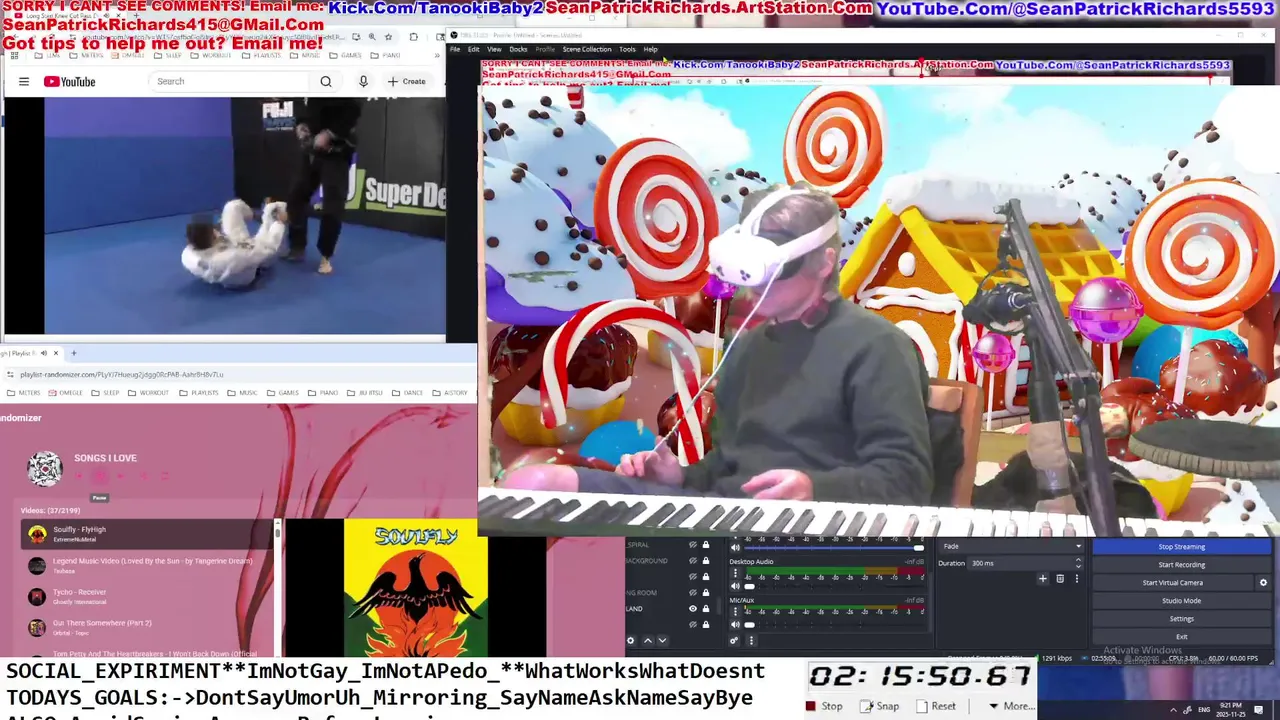This screenshot has width=1280, height=720.
Task: Click Start Recording in OBS
Action: coord(1181,565)
